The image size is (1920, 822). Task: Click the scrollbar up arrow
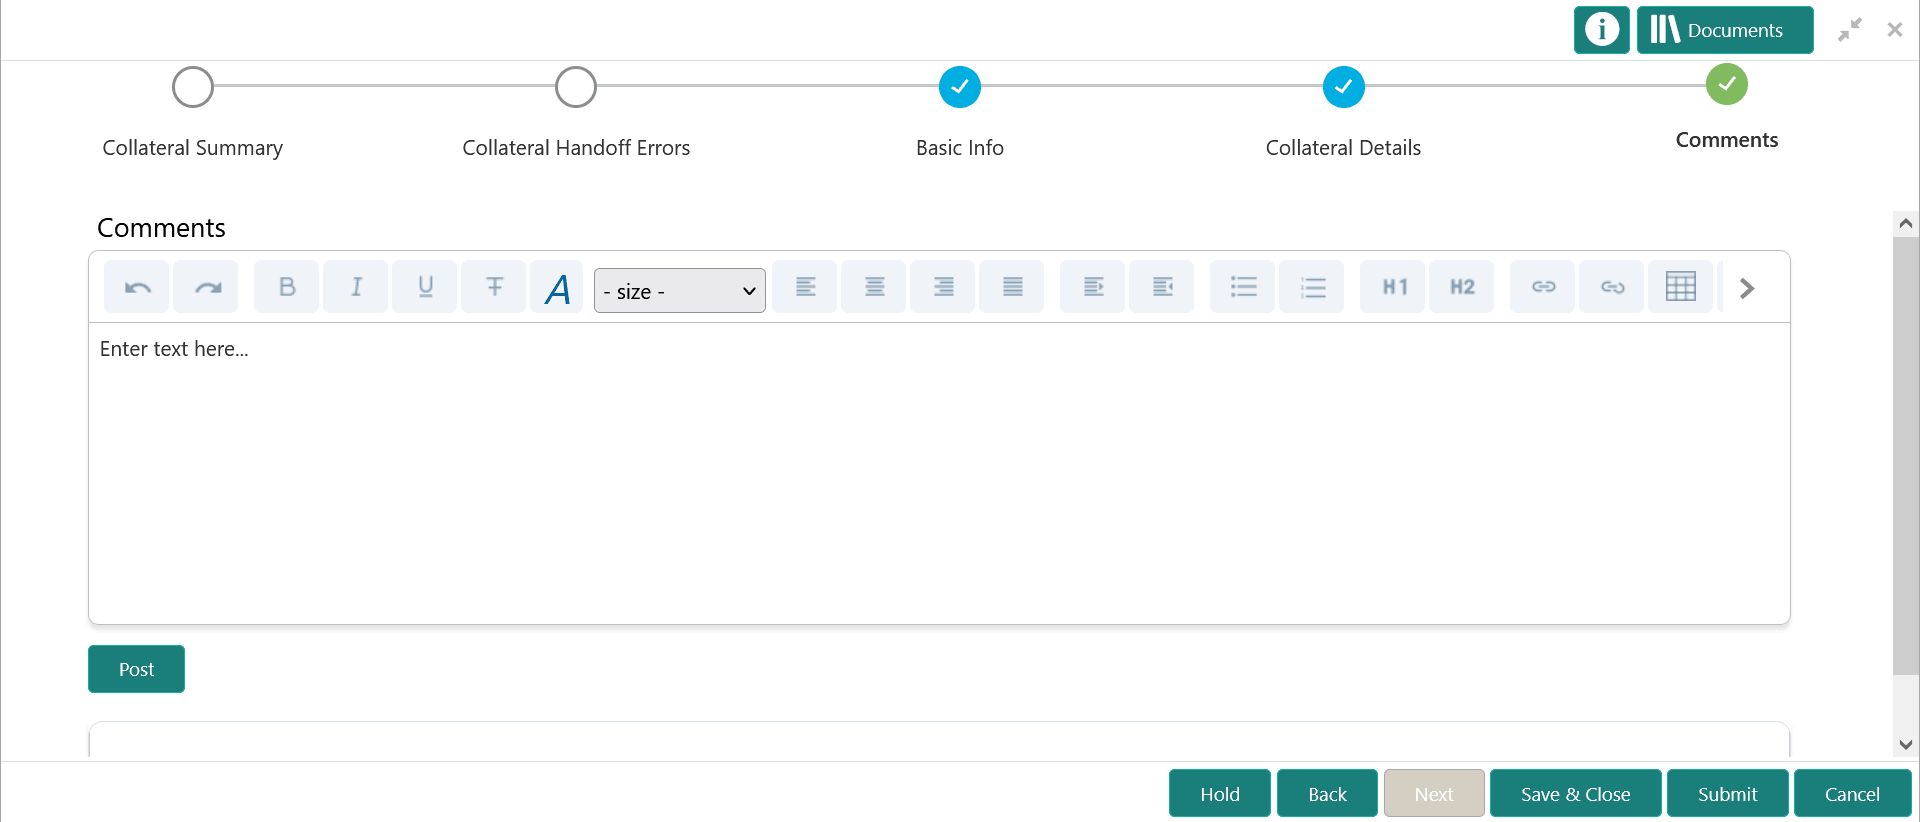pos(1906,224)
